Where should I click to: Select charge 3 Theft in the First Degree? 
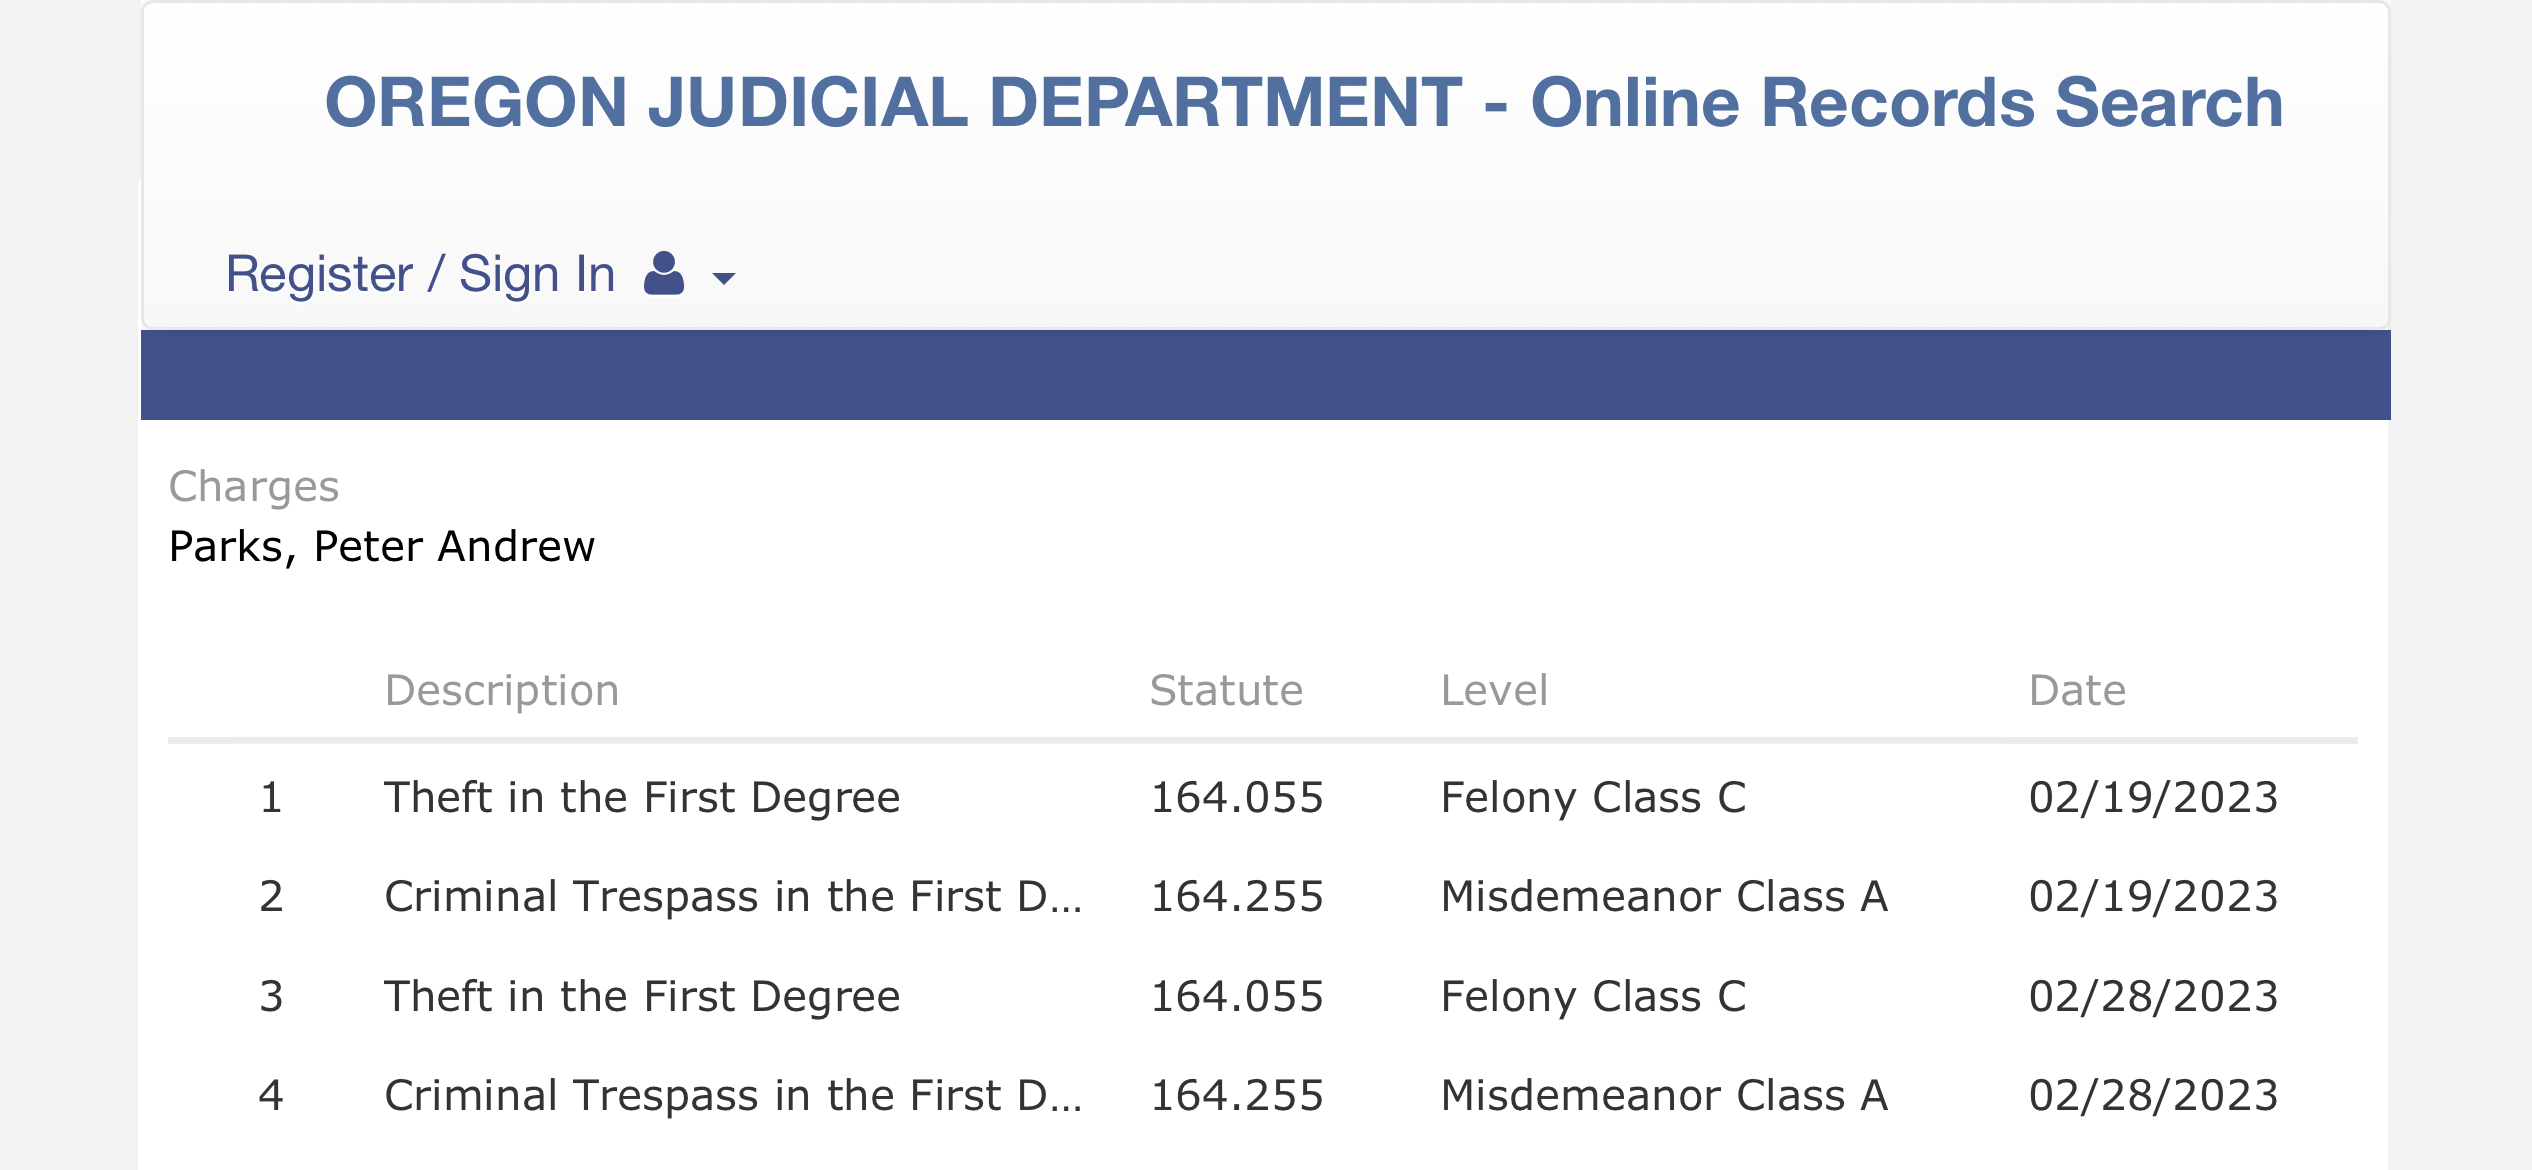tap(642, 996)
